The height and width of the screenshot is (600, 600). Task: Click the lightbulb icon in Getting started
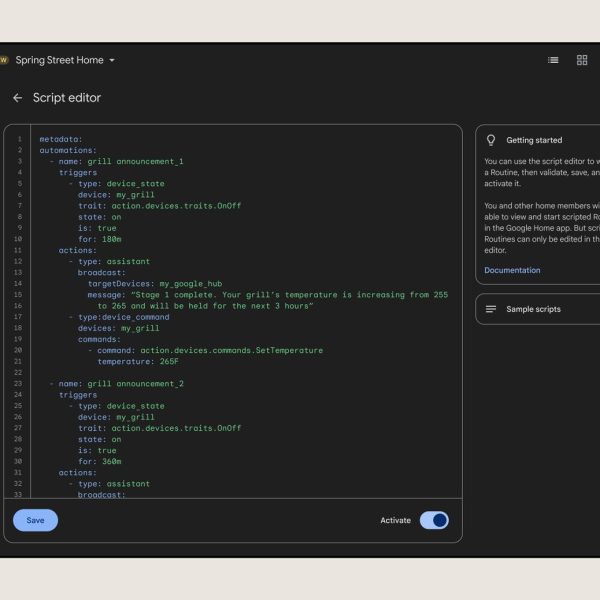click(x=491, y=140)
